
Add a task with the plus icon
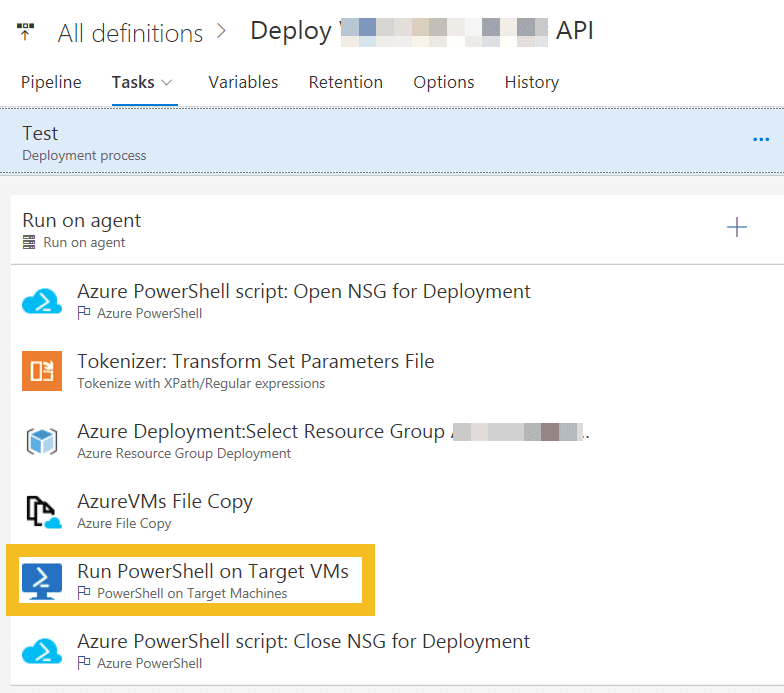[736, 227]
